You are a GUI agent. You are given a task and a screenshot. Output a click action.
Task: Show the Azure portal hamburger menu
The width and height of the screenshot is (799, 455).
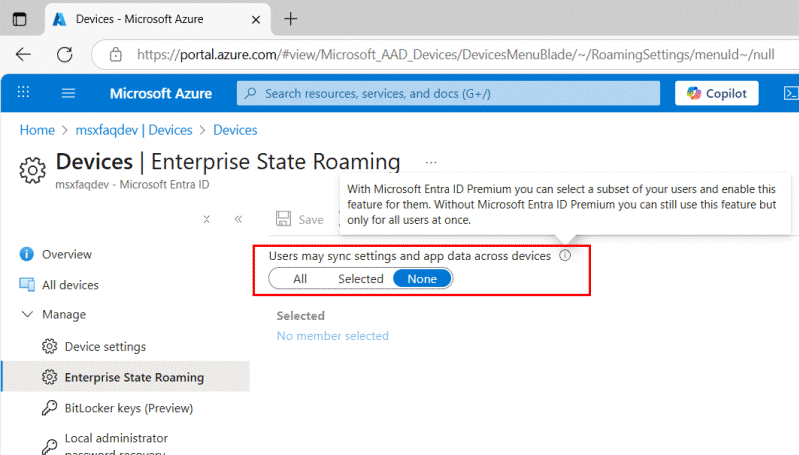click(68, 93)
